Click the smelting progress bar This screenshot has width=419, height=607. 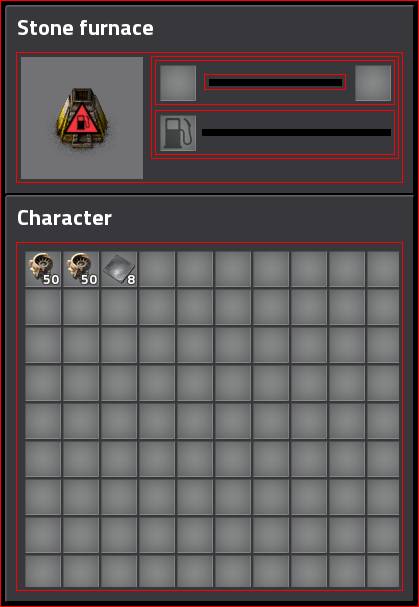click(275, 82)
